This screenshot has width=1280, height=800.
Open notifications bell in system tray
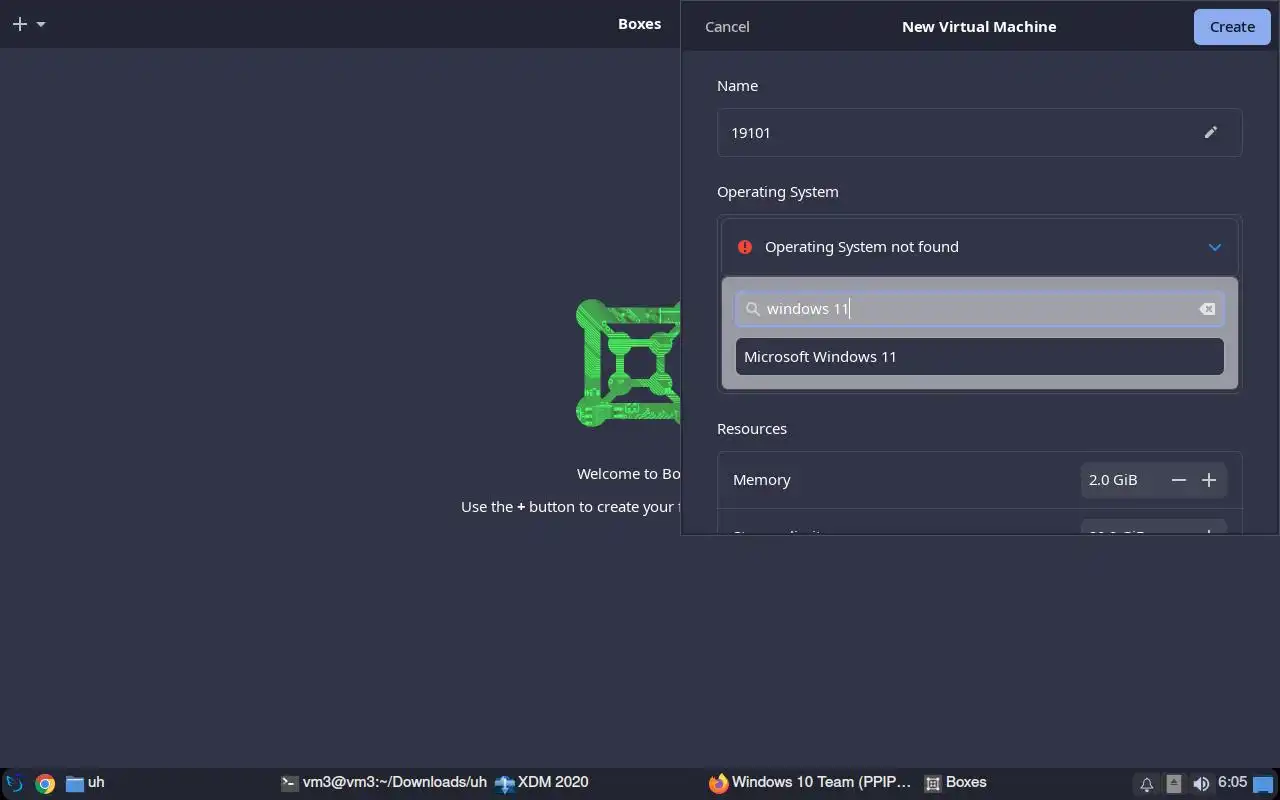(x=1146, y=784)
